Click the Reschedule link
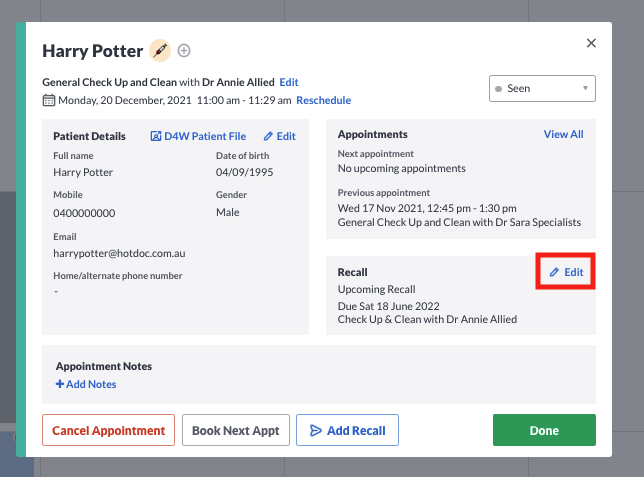This screenshot has width=644, height=477. [x=324, y=100]
